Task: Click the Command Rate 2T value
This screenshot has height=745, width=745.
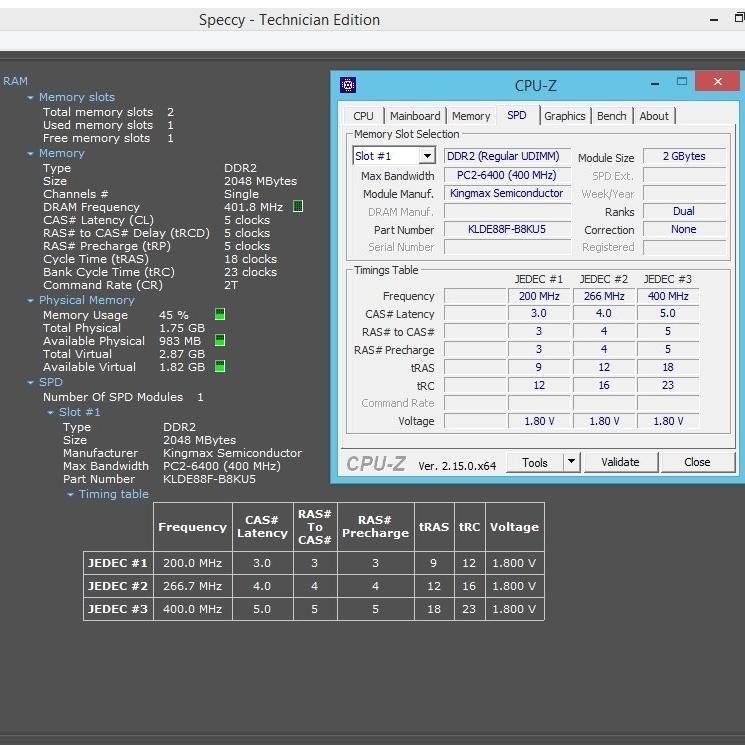Action: (x=231, y=285)
